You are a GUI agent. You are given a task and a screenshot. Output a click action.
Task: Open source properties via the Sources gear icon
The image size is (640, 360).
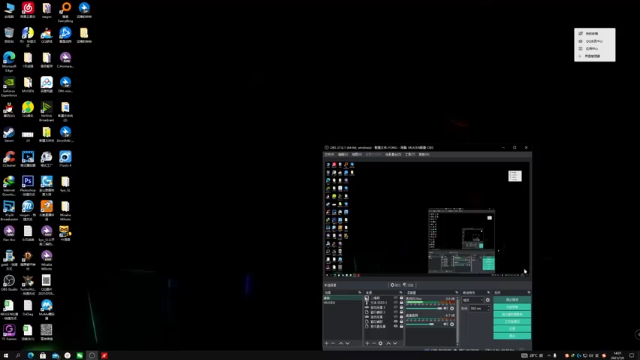380,343
